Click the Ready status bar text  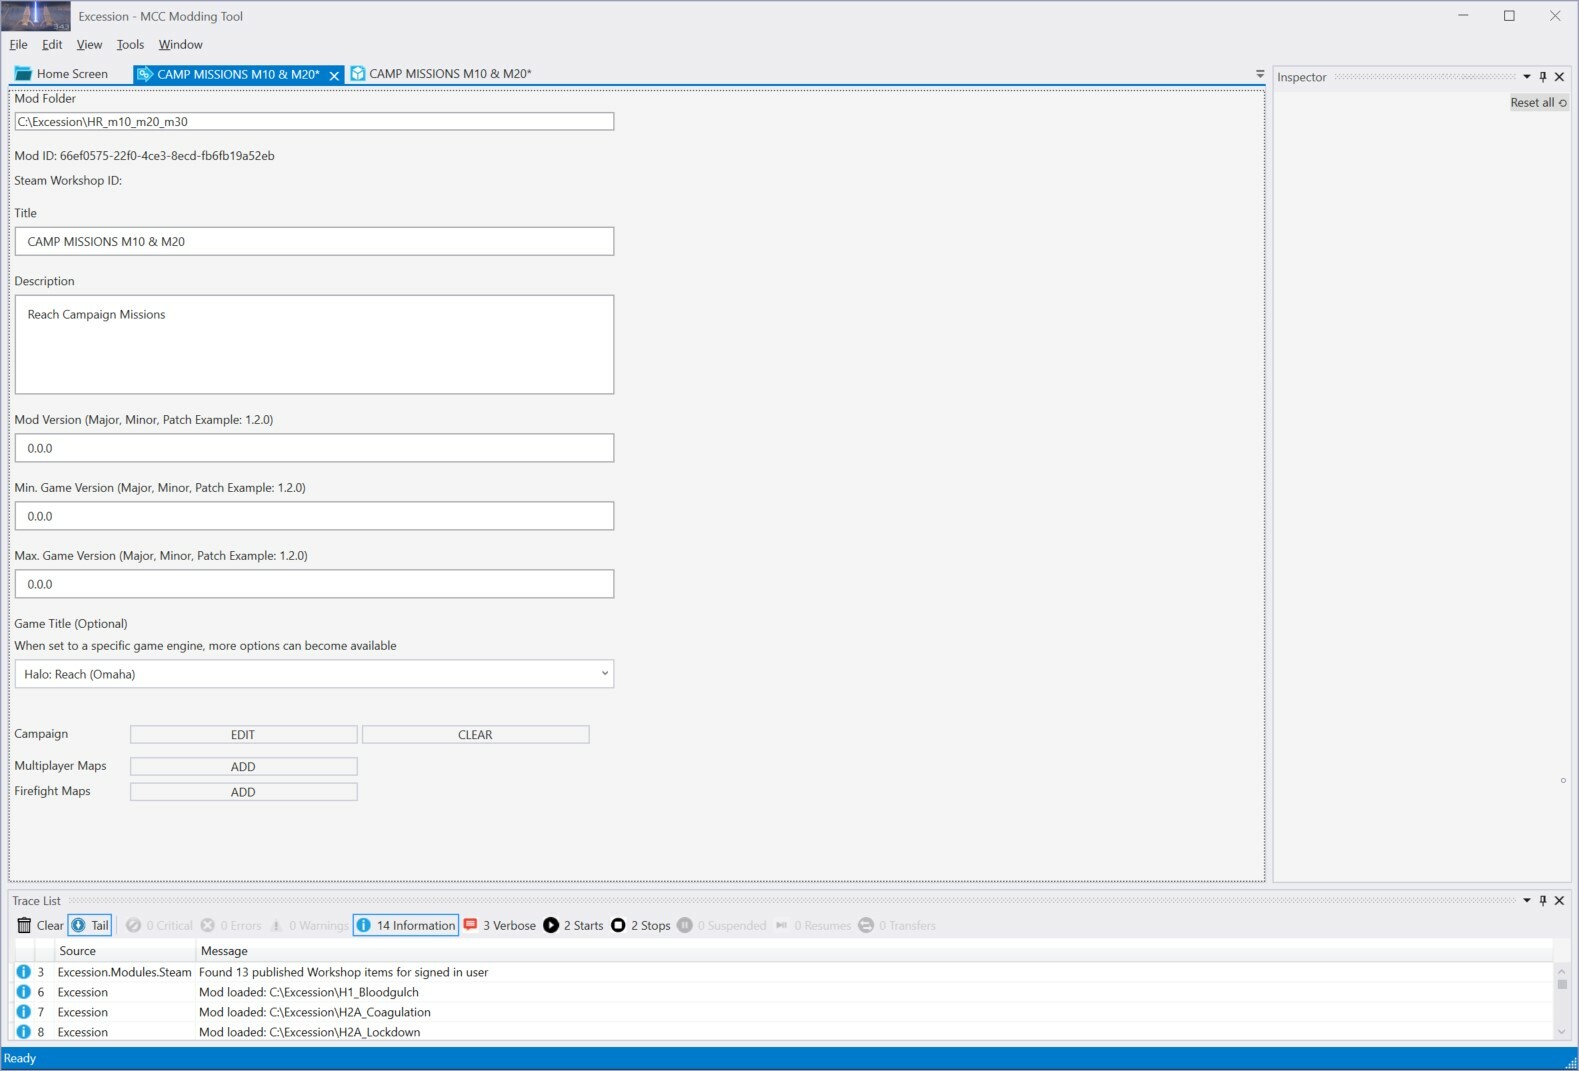pyautogui.click(x=20, y=1059)
